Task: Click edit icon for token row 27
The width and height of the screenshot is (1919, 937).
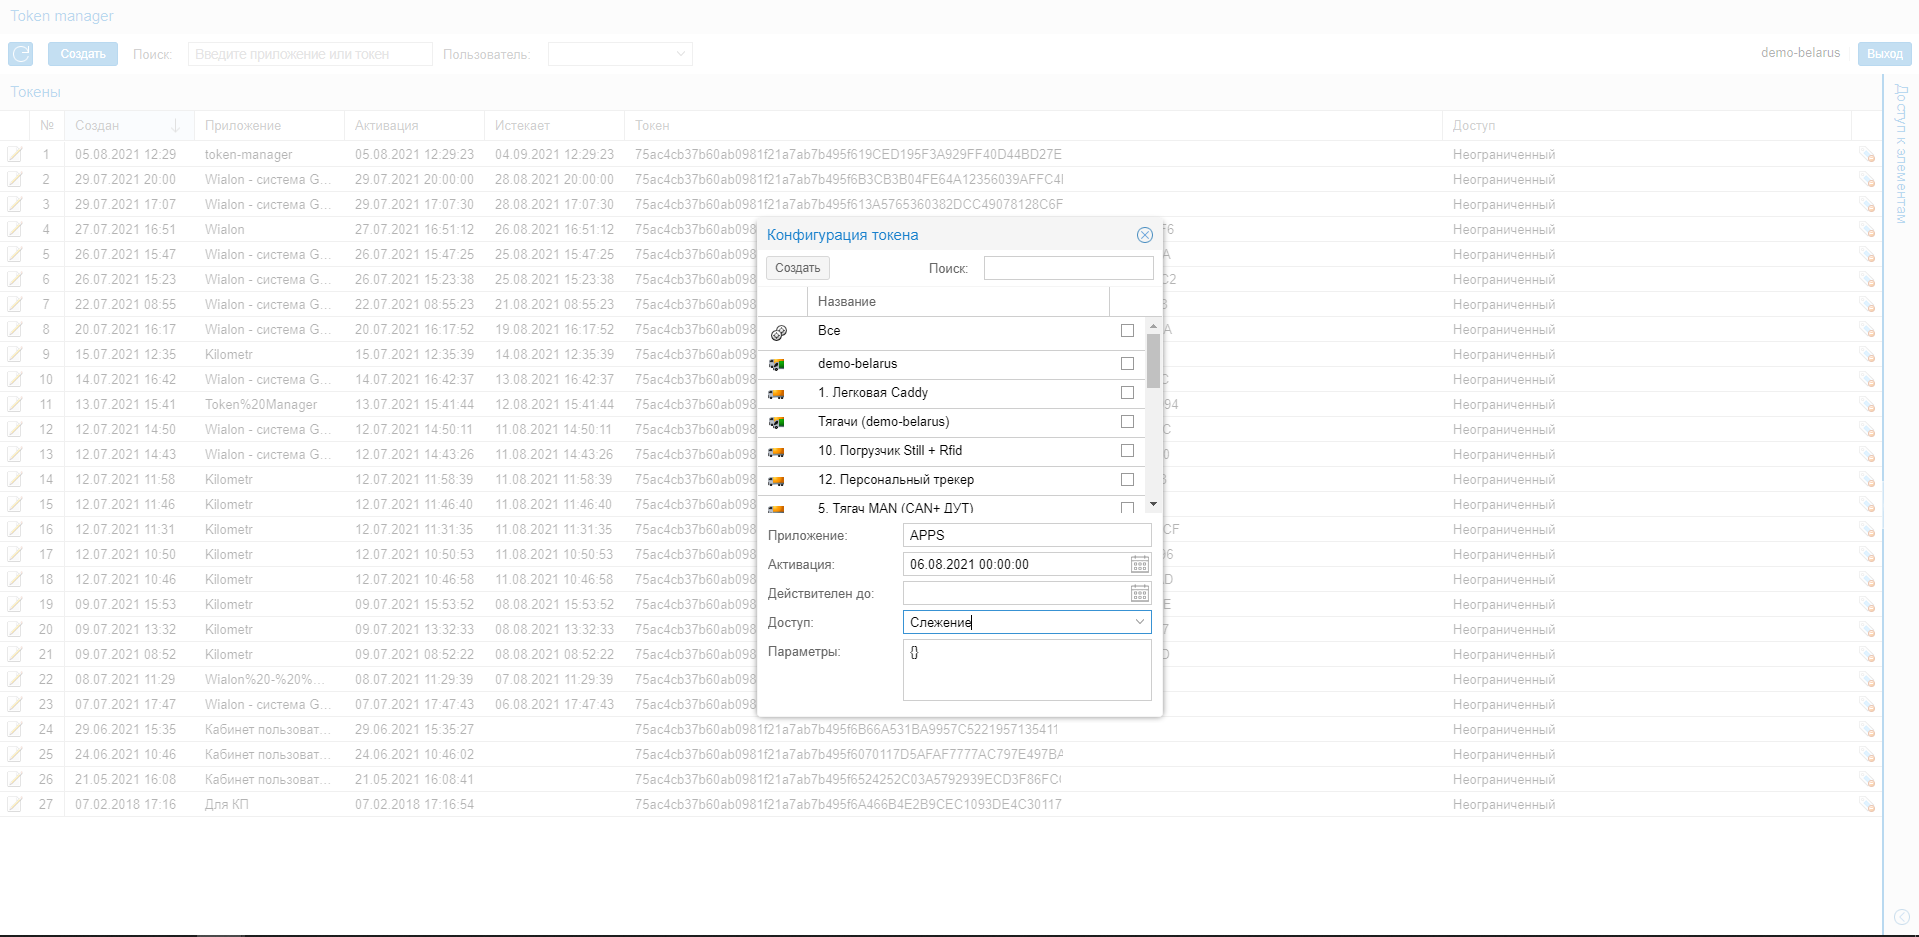Action: [15, 804]
